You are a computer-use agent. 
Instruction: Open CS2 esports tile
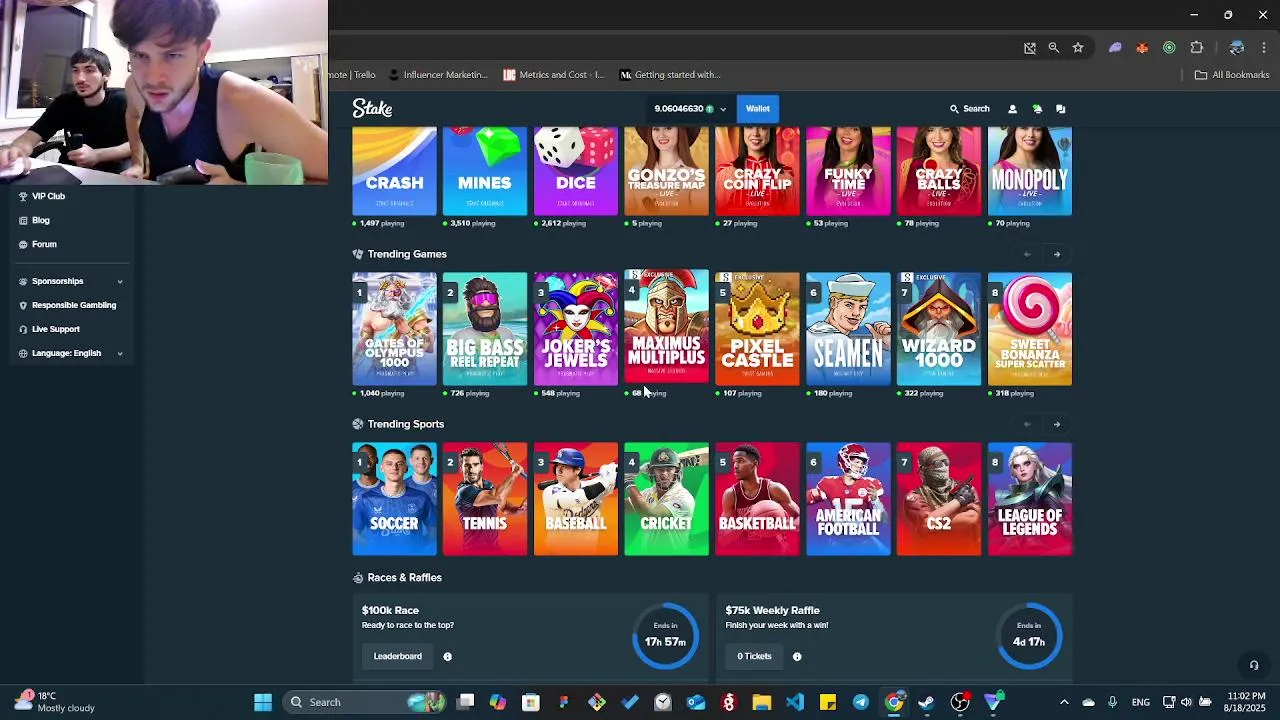(939, 499)
